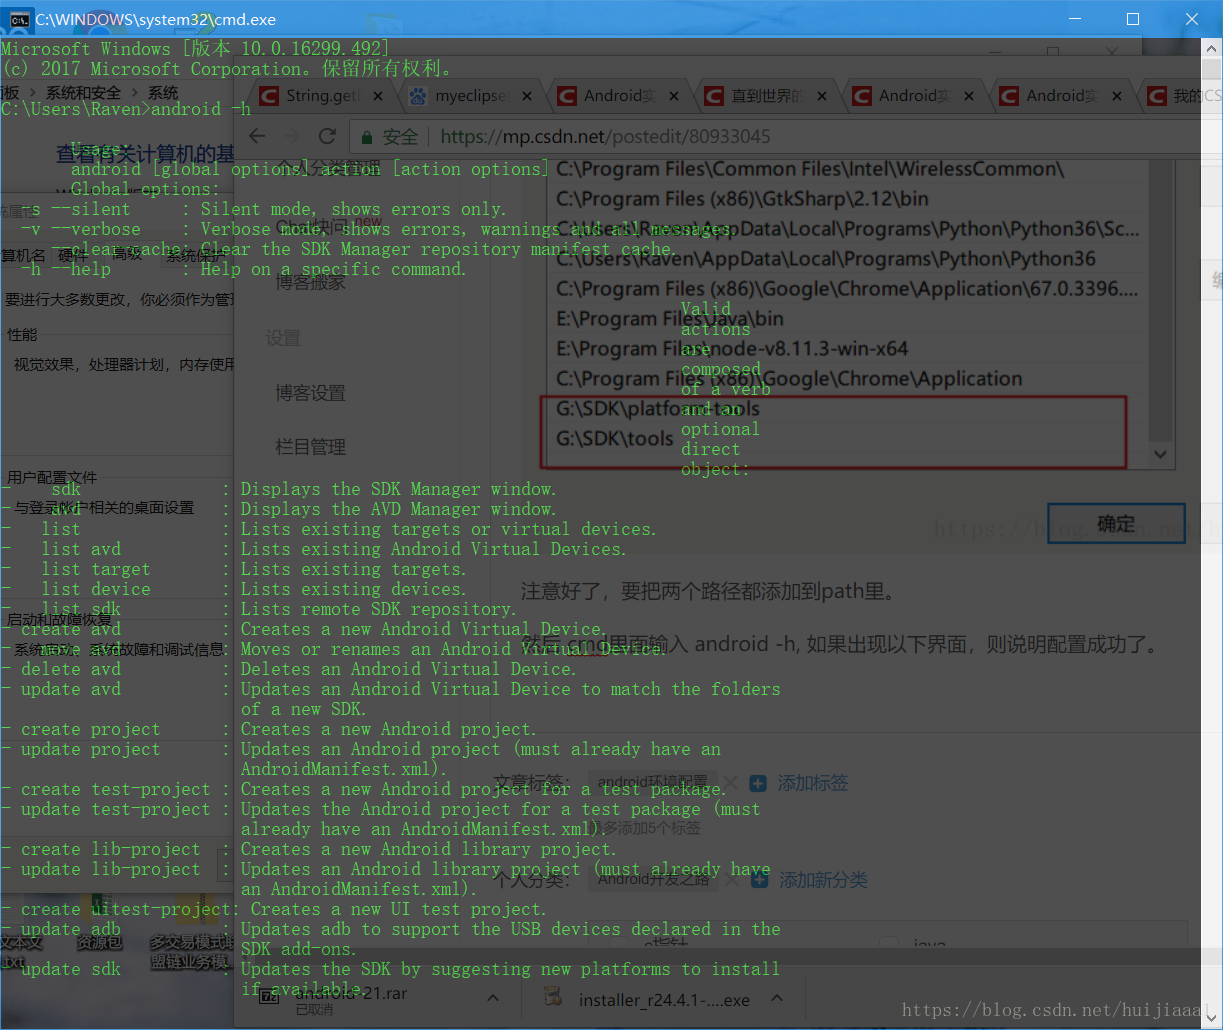Viewport: 1223px width, 1030px height.
Task: Click the cmd.exe icon in the title bar
Action: [x=19, y=19]
